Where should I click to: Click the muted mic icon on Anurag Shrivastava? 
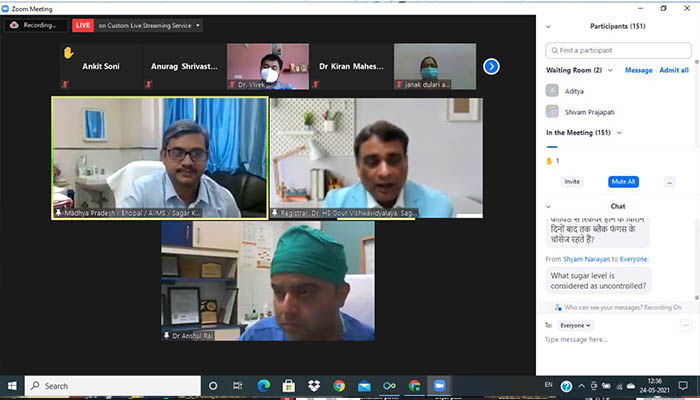148,84
